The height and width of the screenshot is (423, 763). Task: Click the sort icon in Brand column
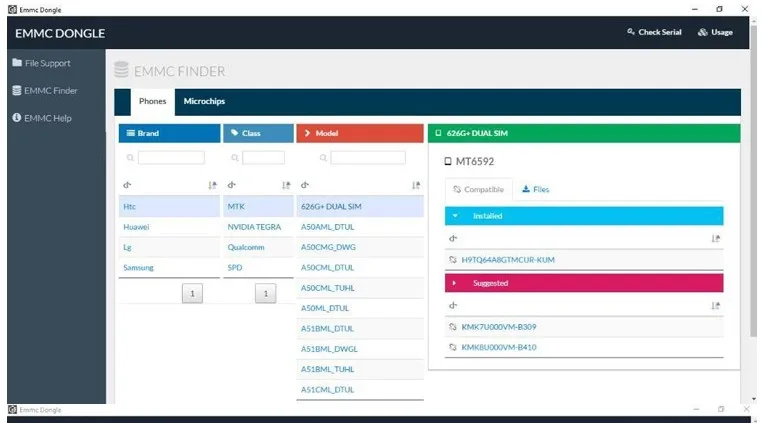tap(212, 185)
